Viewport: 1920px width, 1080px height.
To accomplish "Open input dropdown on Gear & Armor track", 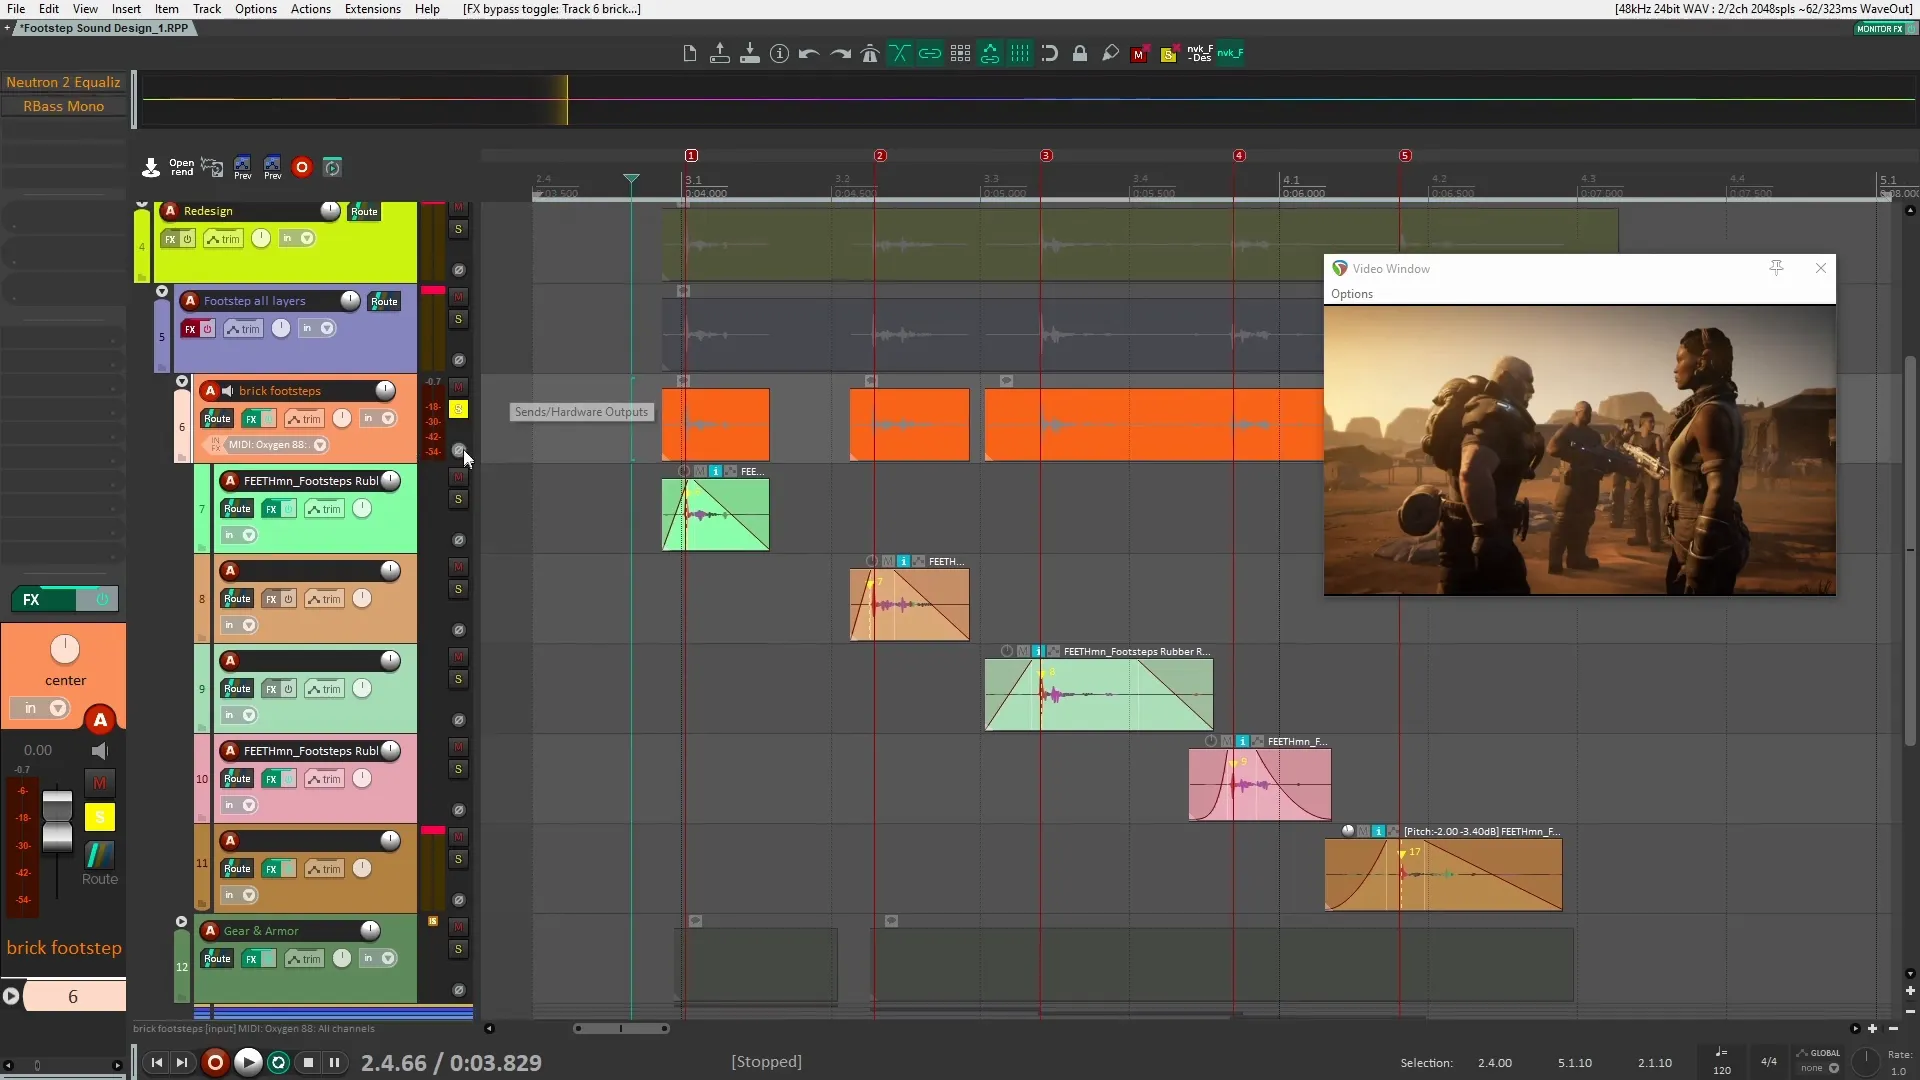I will (x=388, y=959).
